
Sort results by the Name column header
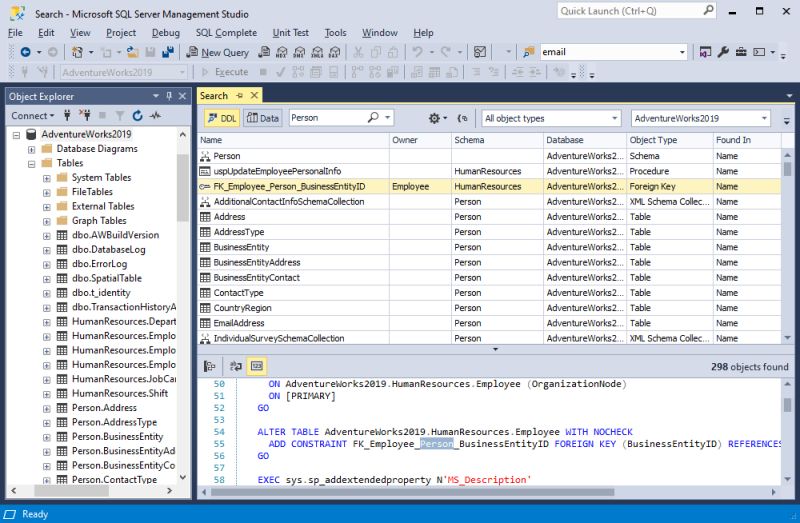[x=293, y=140]
